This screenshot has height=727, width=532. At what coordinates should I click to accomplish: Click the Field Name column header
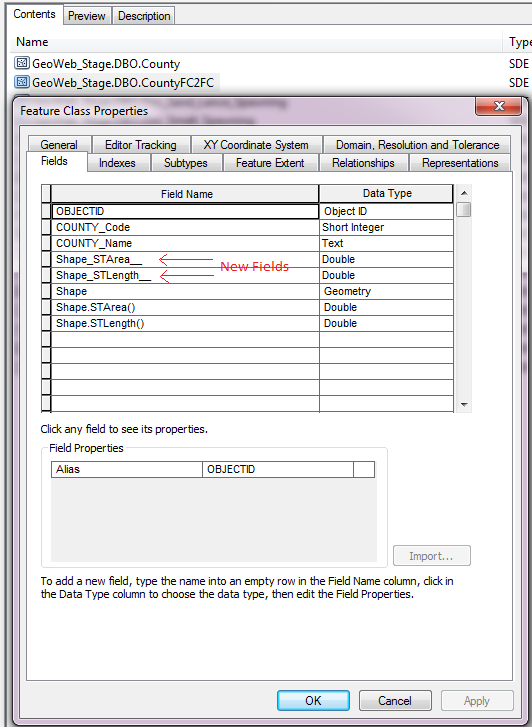tap(185, 194)
